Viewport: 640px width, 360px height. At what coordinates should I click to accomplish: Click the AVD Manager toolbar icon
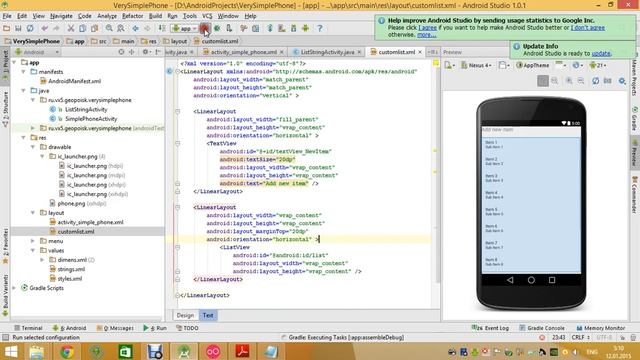[282, 28]
